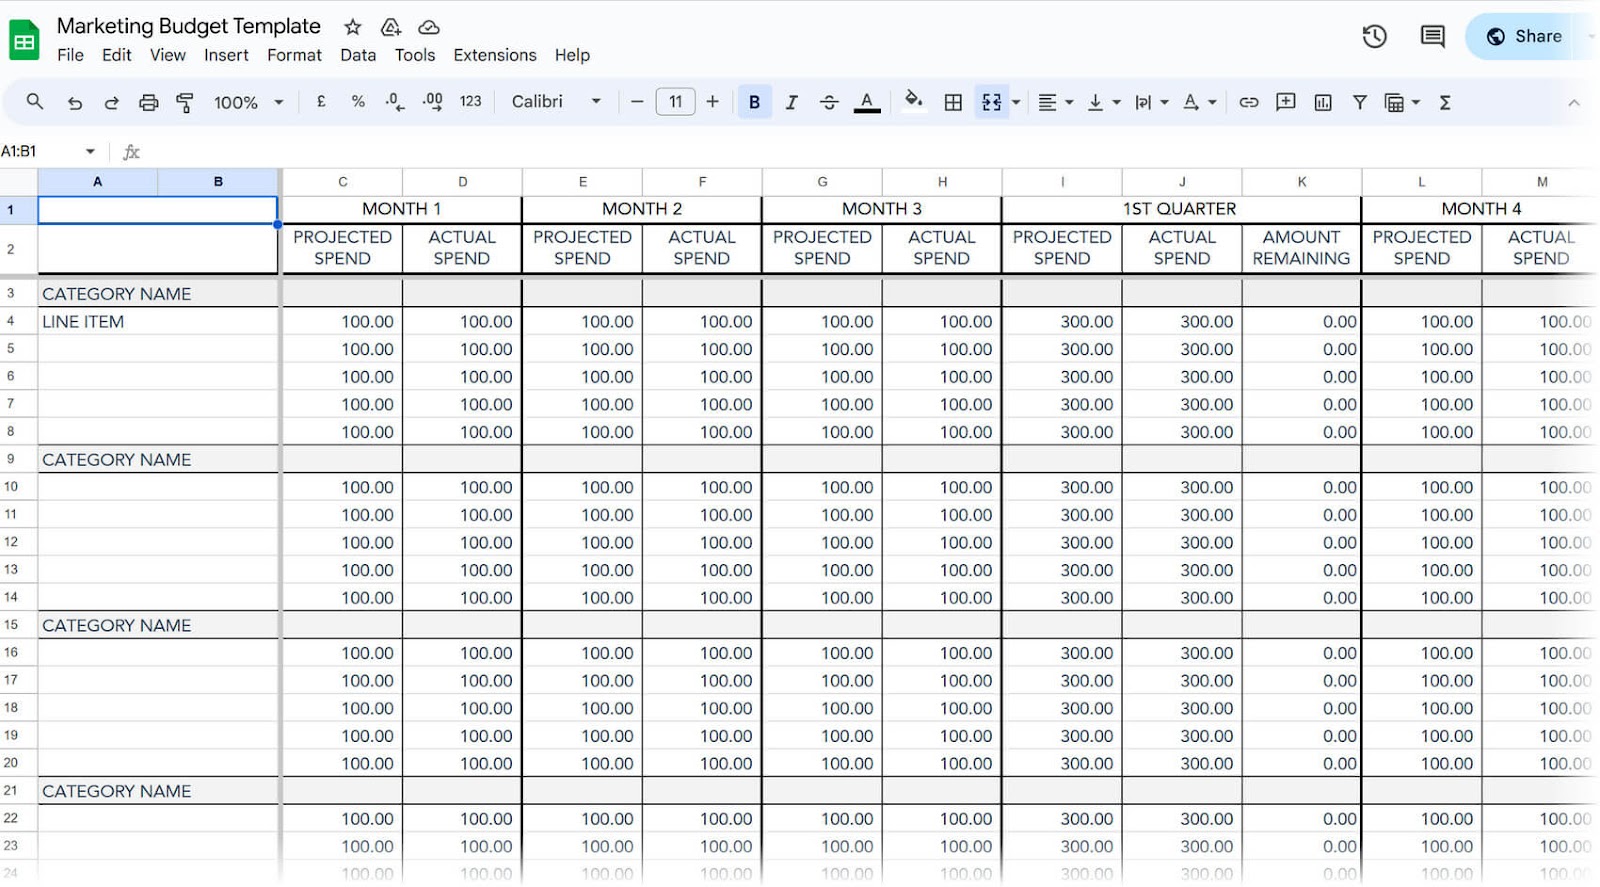
Task: Open version history clock icon
Action: point(1374,37)
